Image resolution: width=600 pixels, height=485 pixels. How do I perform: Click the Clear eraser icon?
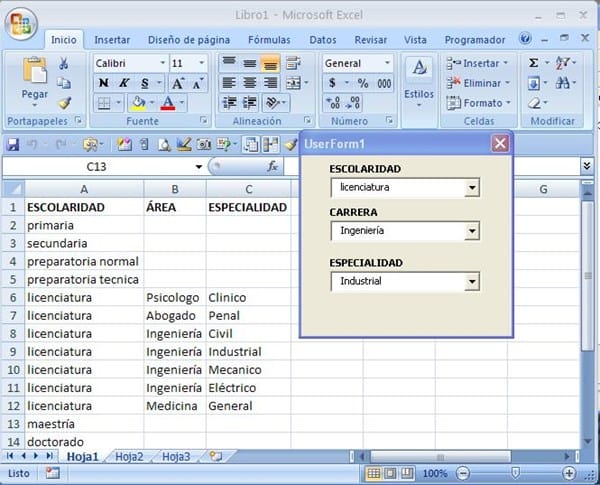point(534,103)
